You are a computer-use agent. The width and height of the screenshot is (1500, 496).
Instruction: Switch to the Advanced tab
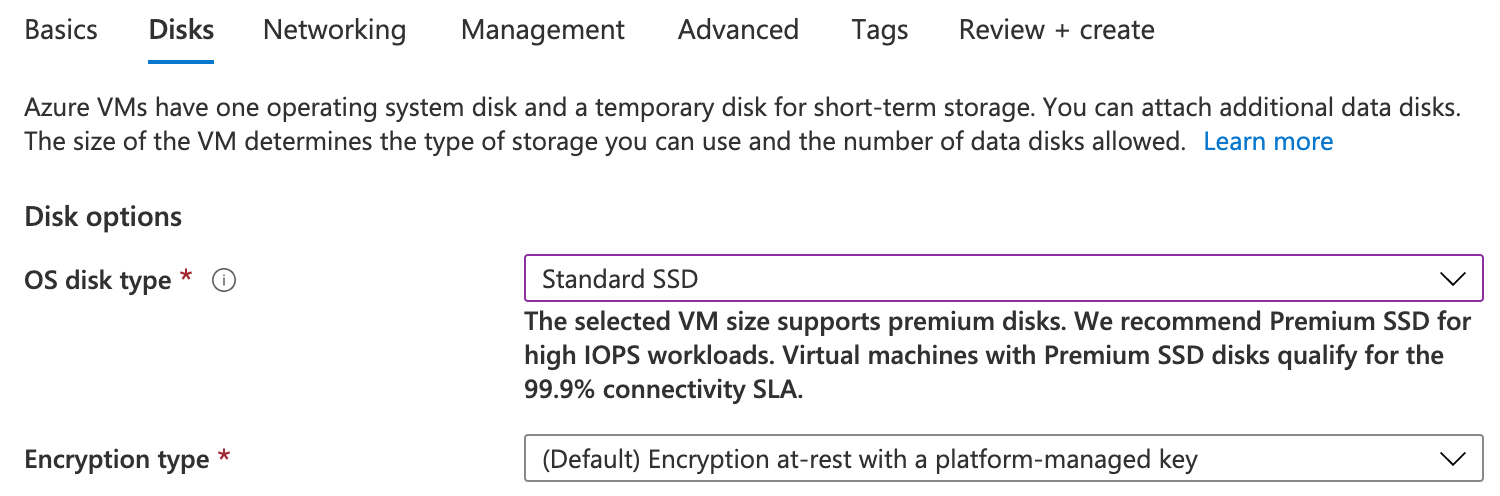pyautogui.click(x=738, y=30)
